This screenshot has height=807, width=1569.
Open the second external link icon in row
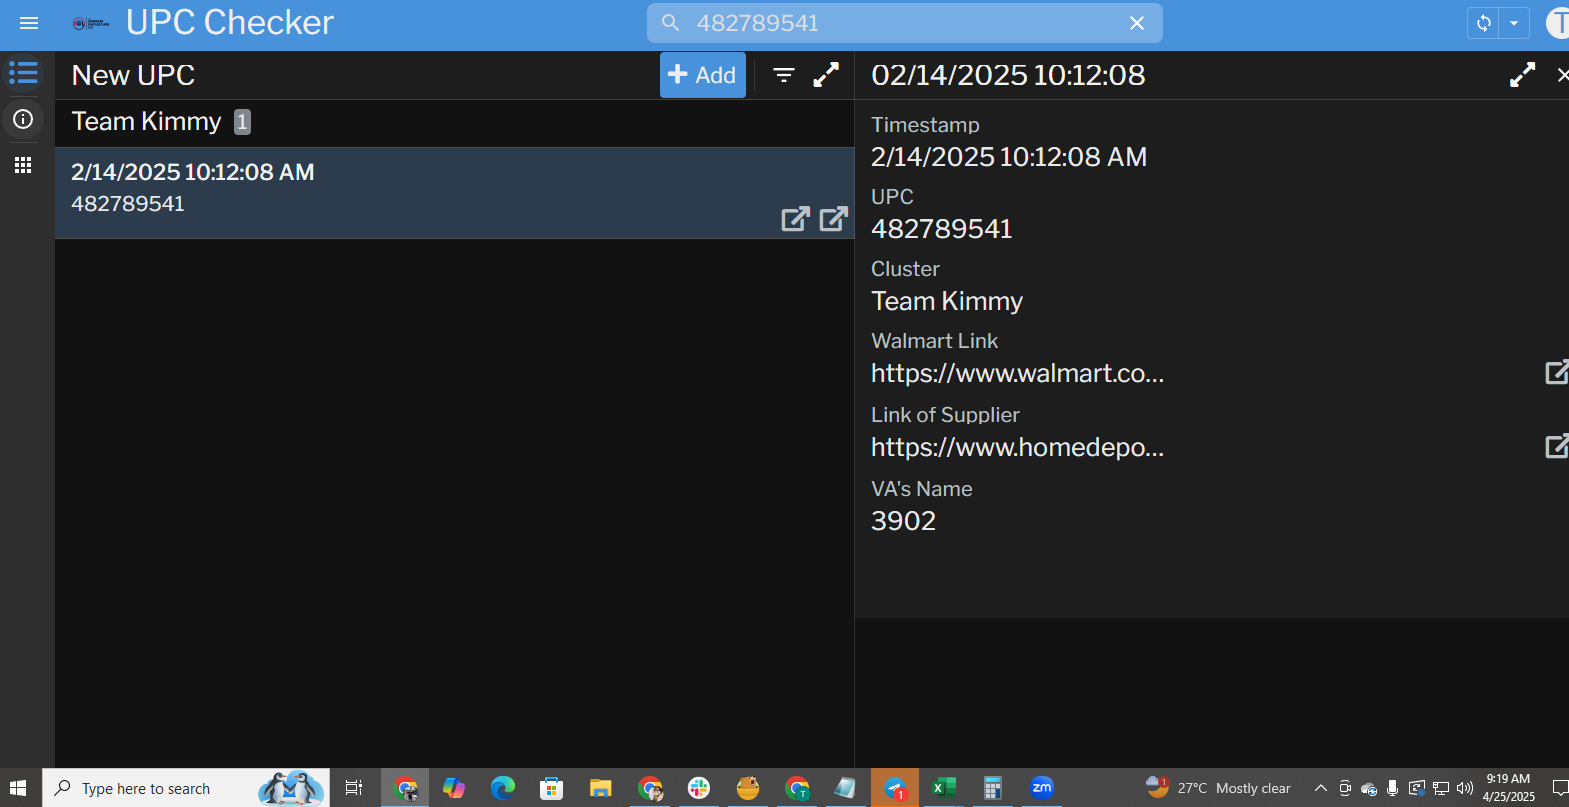tap(834, 219)
